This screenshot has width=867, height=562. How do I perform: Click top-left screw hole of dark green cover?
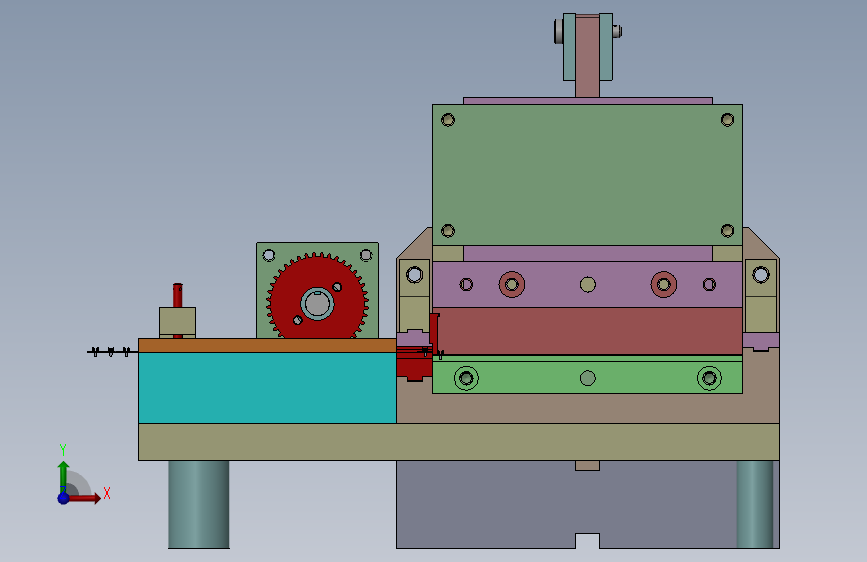tap(448, 119)
